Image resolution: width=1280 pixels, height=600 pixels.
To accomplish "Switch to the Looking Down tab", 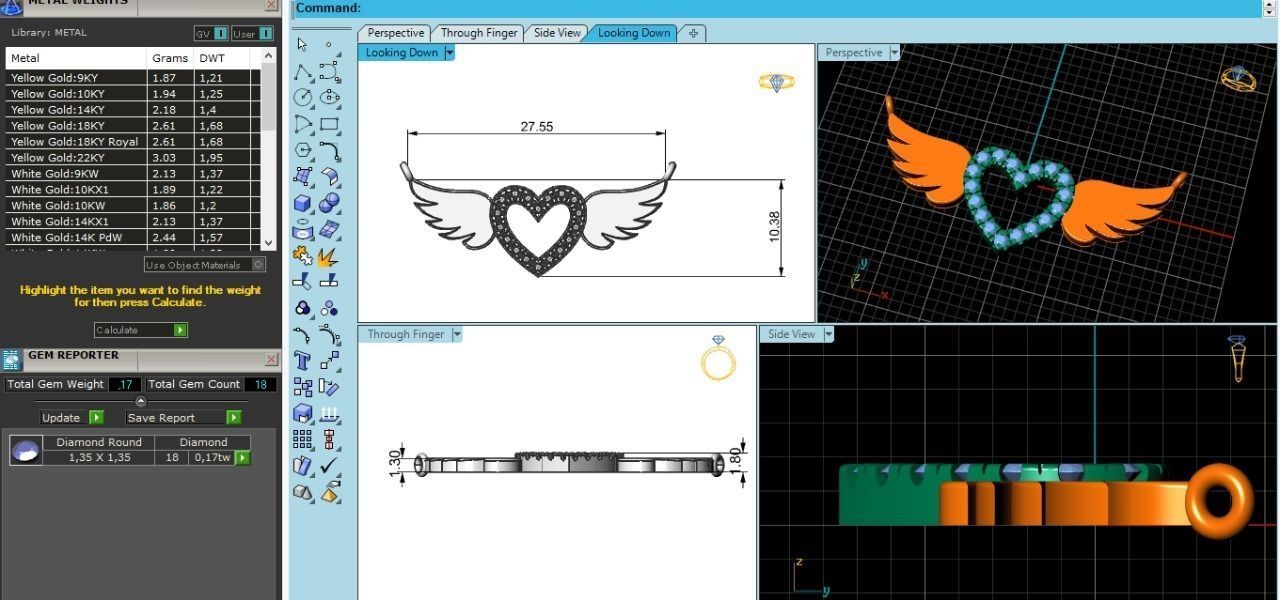I will point(633,33).
